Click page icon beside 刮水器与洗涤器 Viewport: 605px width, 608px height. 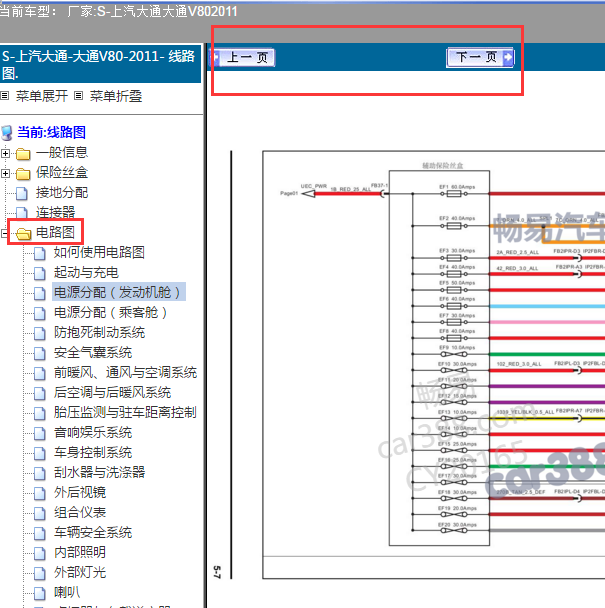tap(40, 473)
